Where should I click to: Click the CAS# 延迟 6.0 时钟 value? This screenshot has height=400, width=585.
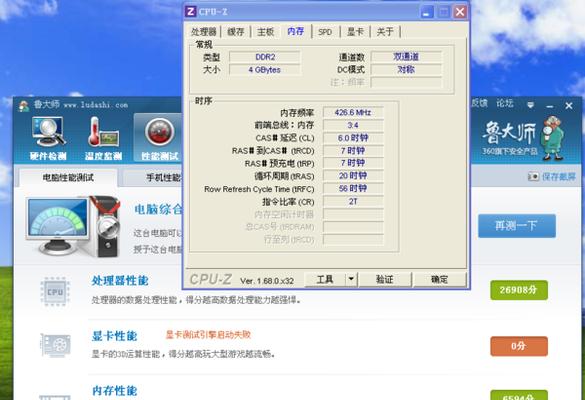tap(353, 138)
